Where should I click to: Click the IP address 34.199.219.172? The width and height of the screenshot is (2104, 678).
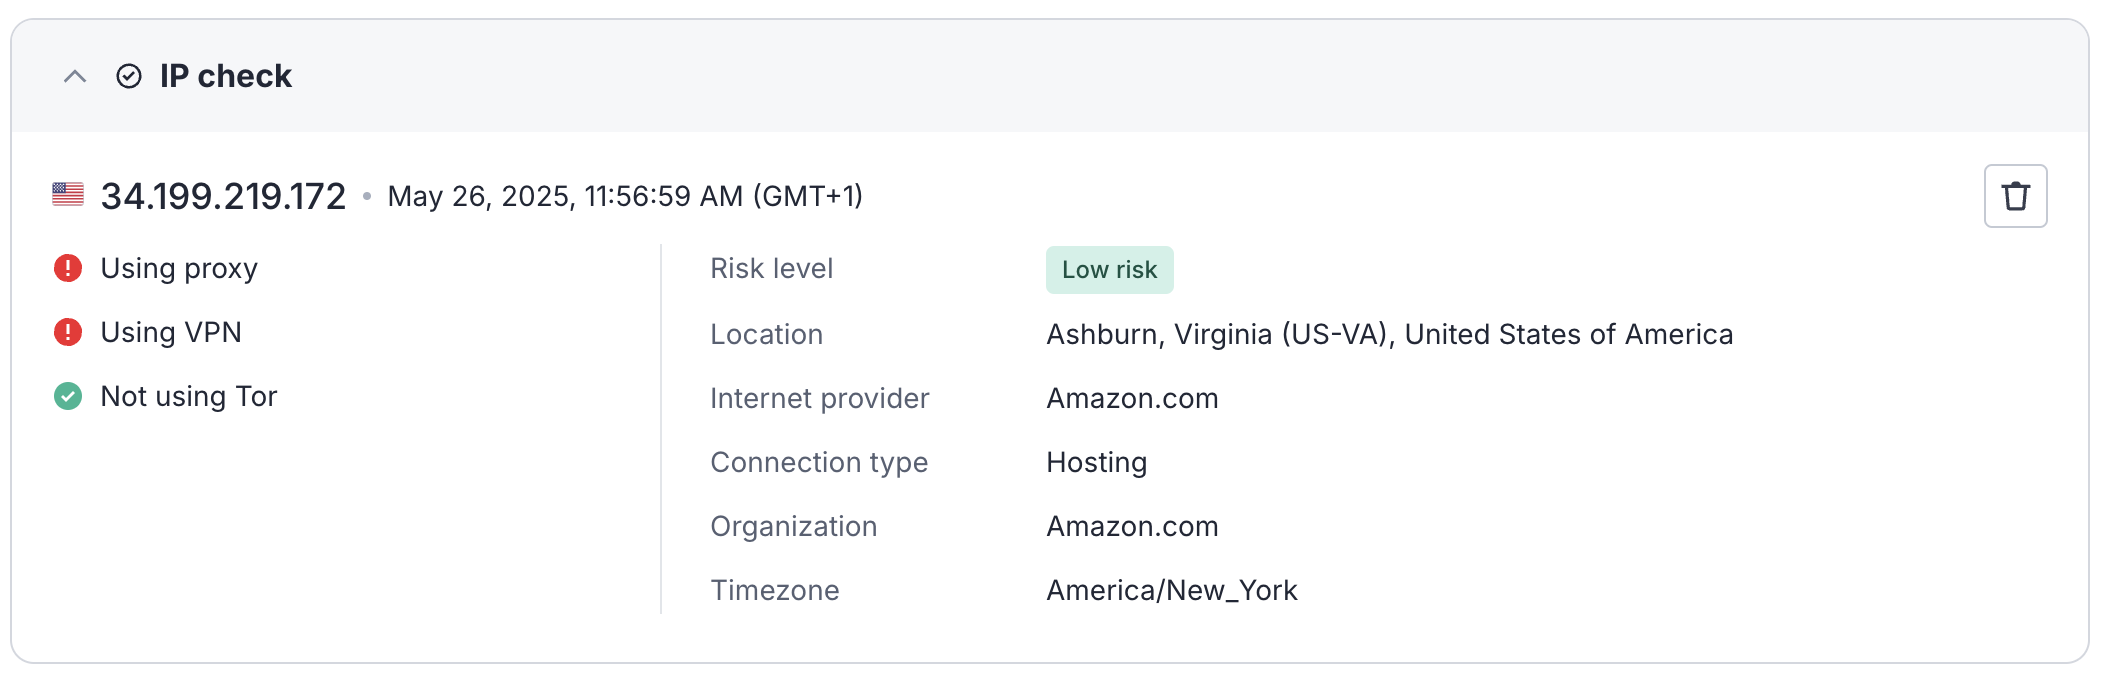tap(223, 196)
